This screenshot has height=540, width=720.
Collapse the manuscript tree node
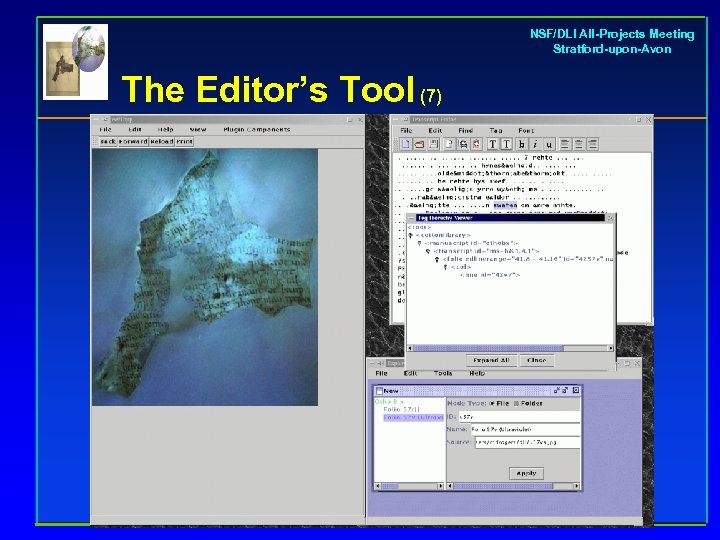pos(419,243)
